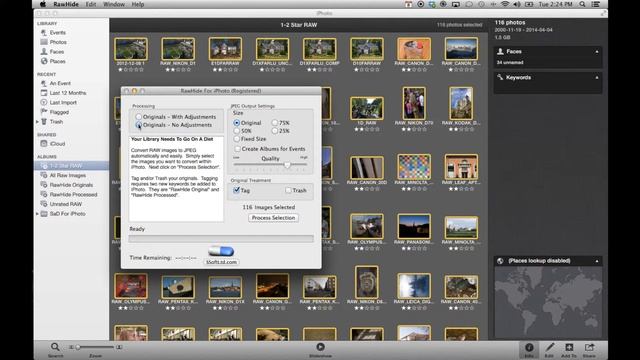Open the Trash item in sidebar
640x360 pixels.
coord(56,122)
